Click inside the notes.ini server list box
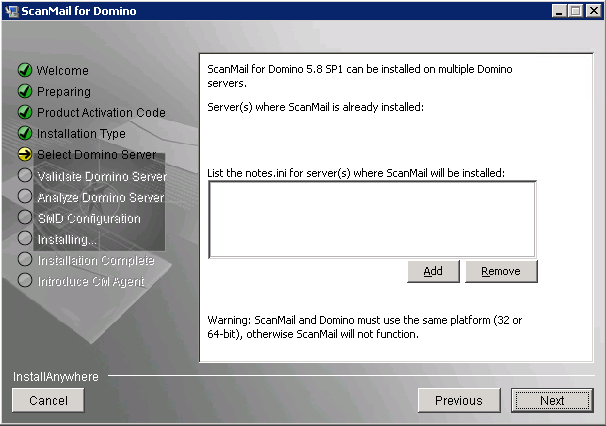 click(x=371, y=218)
